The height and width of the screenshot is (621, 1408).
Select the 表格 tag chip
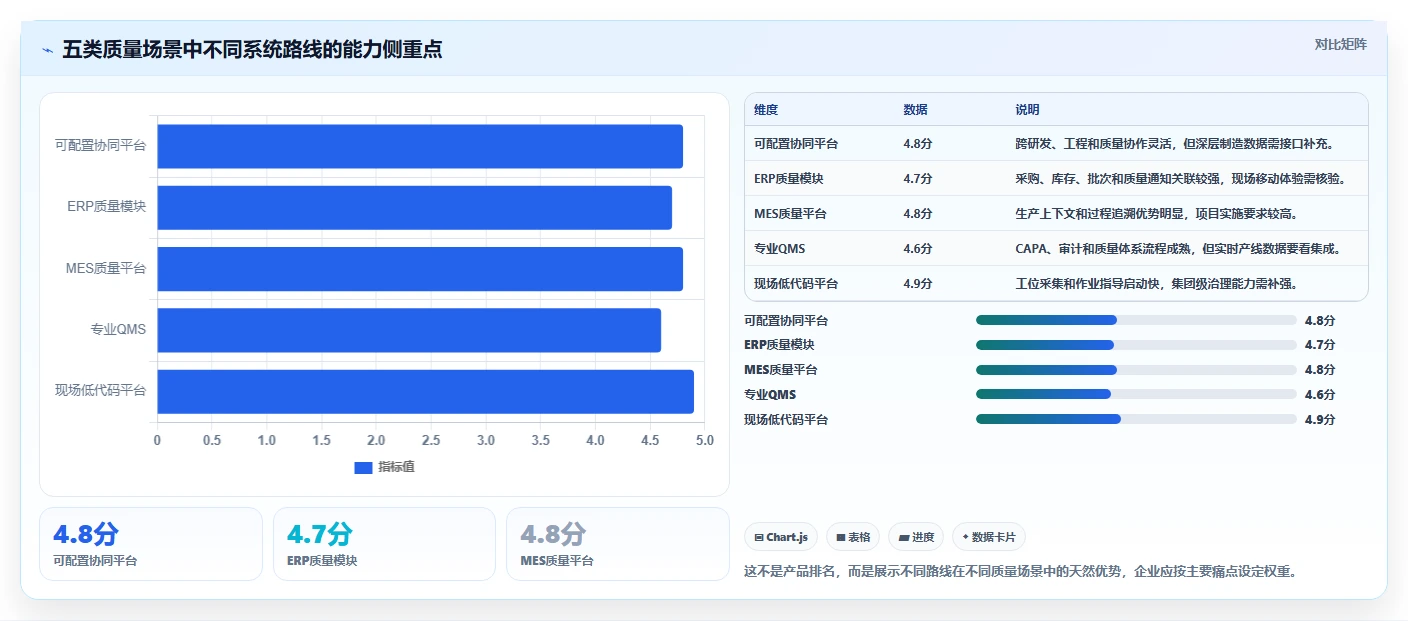click(x=853, y=537)
